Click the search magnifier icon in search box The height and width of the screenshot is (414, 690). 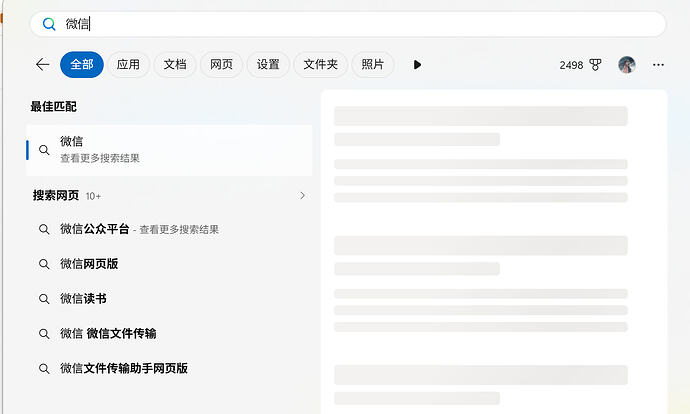[x=49, y=24]
